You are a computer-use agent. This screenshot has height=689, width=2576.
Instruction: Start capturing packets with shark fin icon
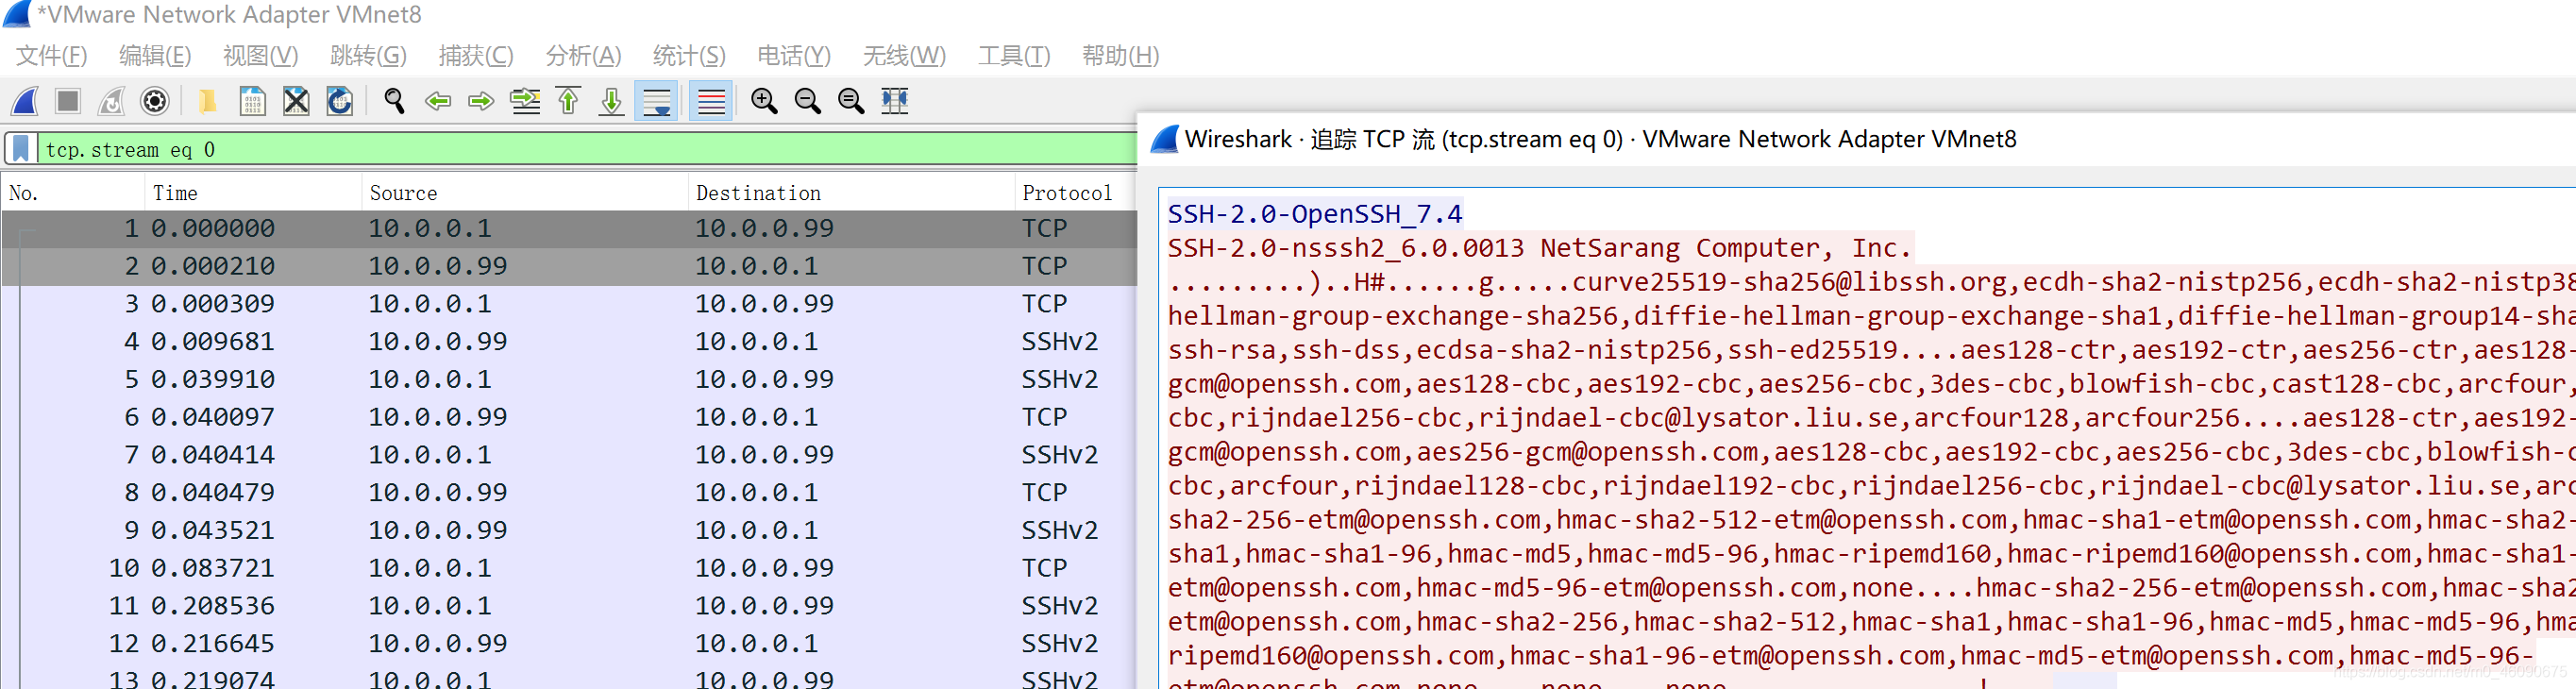[25, 101]
